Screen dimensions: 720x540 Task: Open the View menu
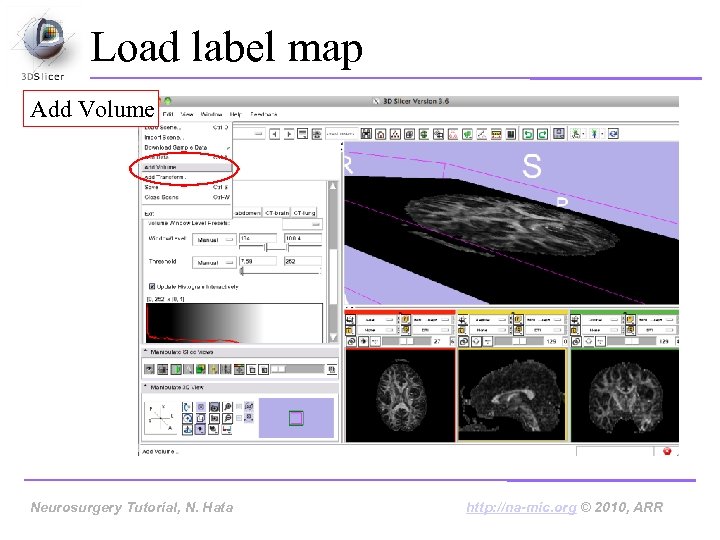[187, 114]
